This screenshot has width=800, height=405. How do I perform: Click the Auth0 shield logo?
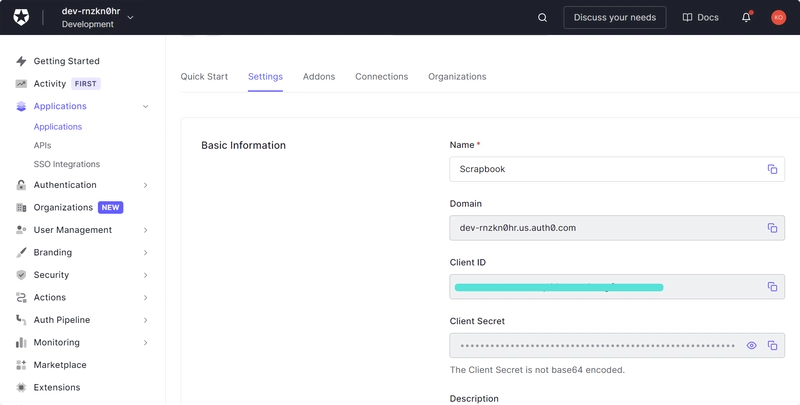pos(21,17)
